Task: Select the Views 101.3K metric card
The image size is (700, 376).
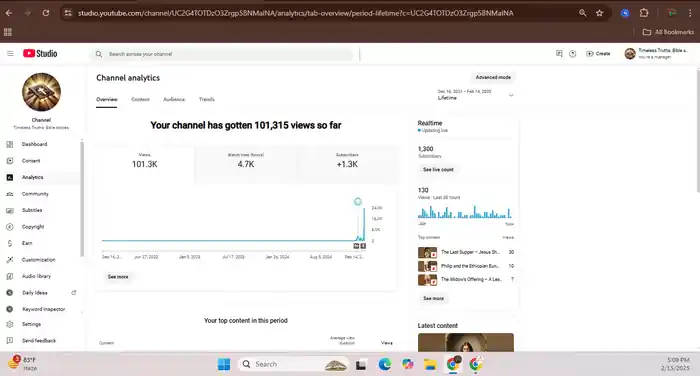Action: [x=144, y=164]
